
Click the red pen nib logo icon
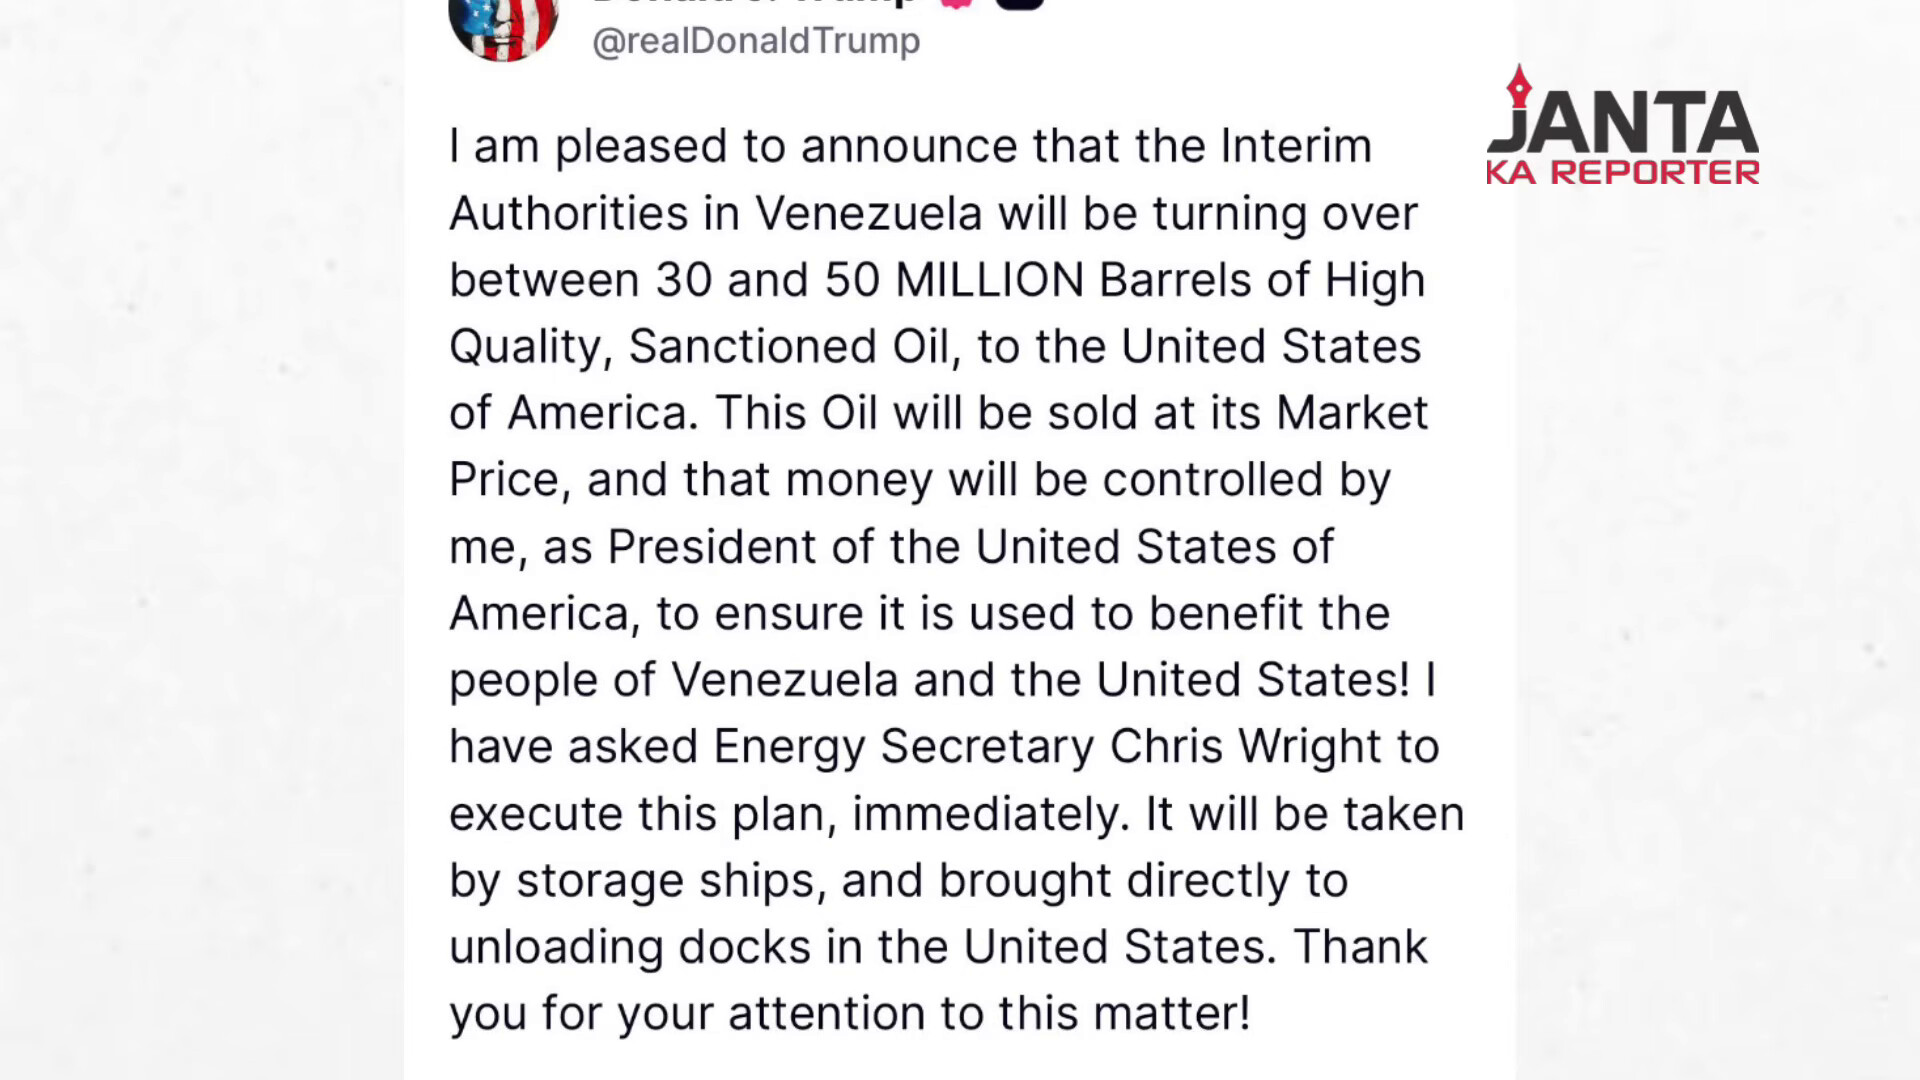(x=1519, y=86)
